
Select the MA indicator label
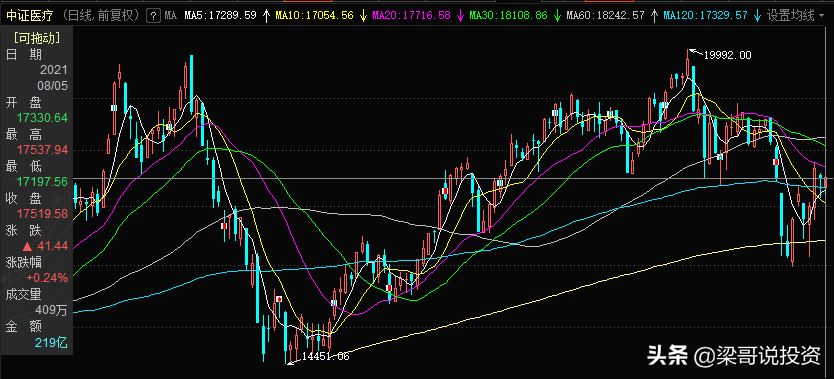[x=171, y=15]
